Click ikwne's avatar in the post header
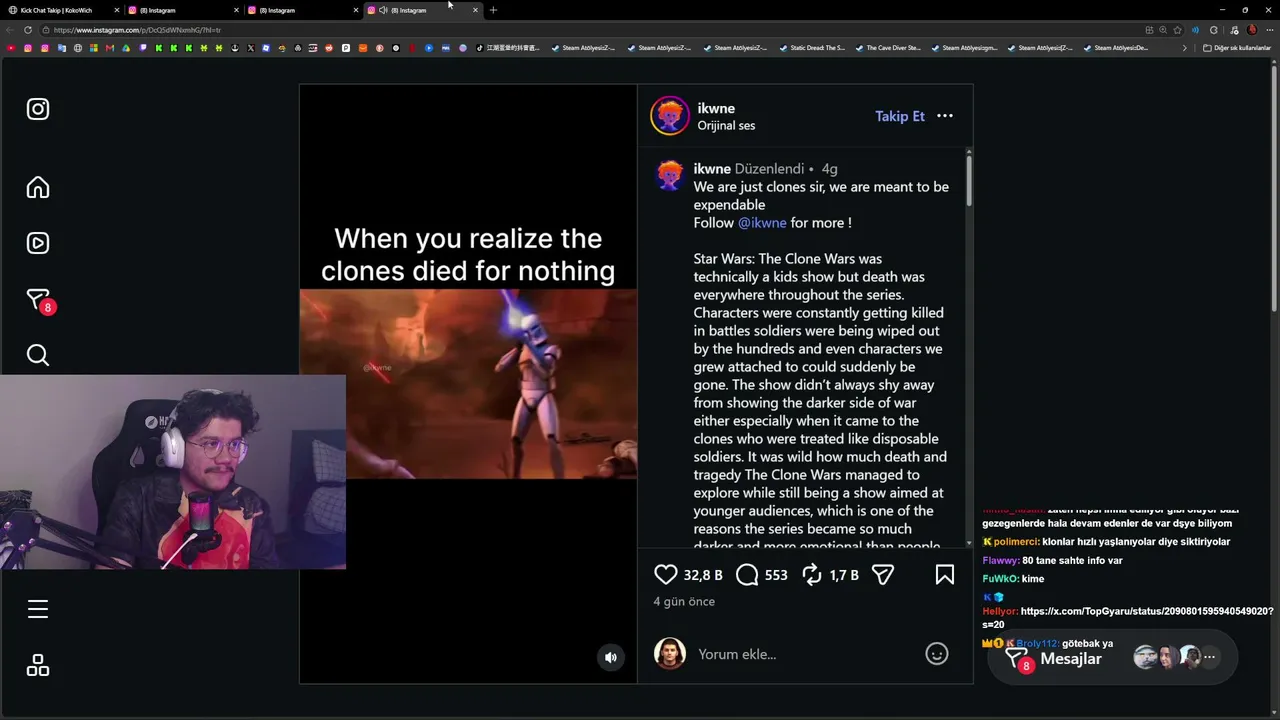 (x=670, y=116)
